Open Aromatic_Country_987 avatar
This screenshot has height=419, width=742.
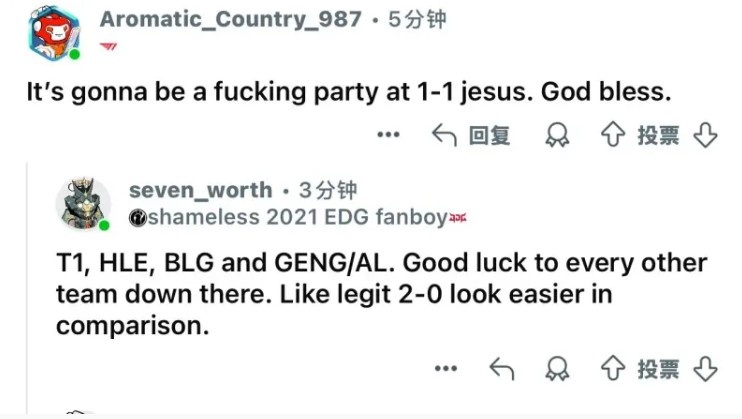pyautogui.click(x=52, y=32)
